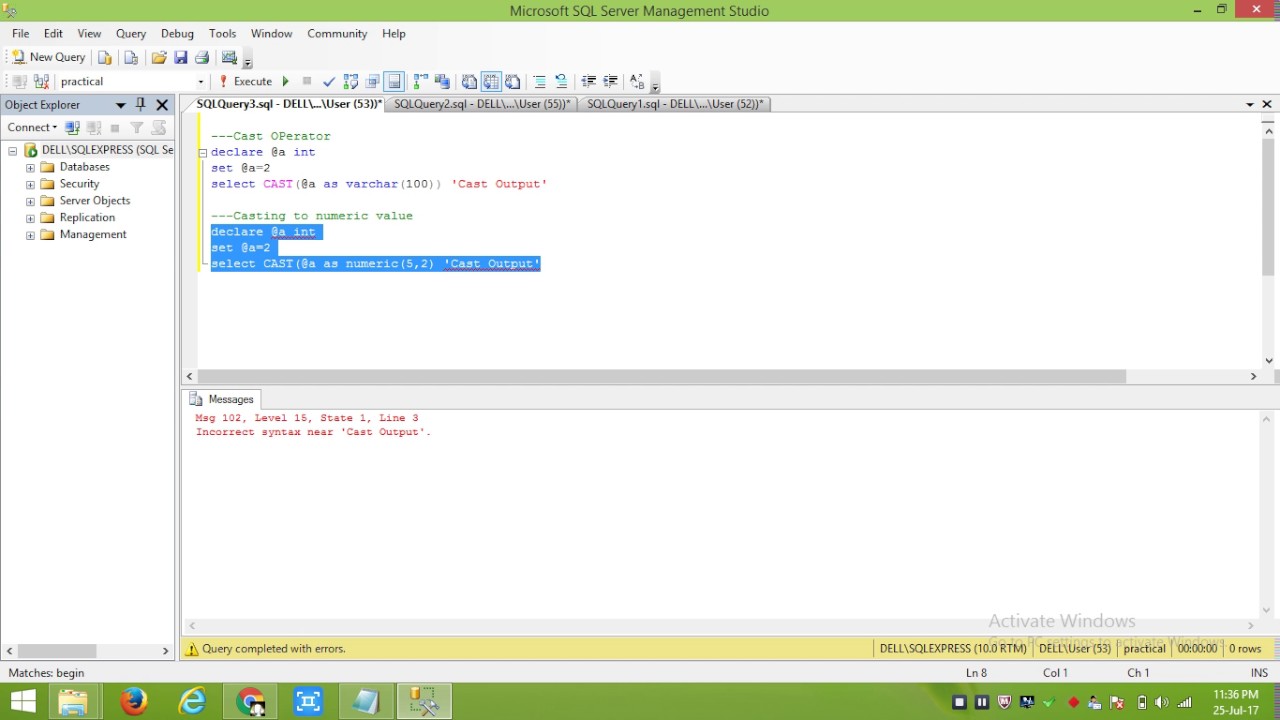Collapse the declare @a code block
Screen dimensions: 1280x720
tap(202, 153)
